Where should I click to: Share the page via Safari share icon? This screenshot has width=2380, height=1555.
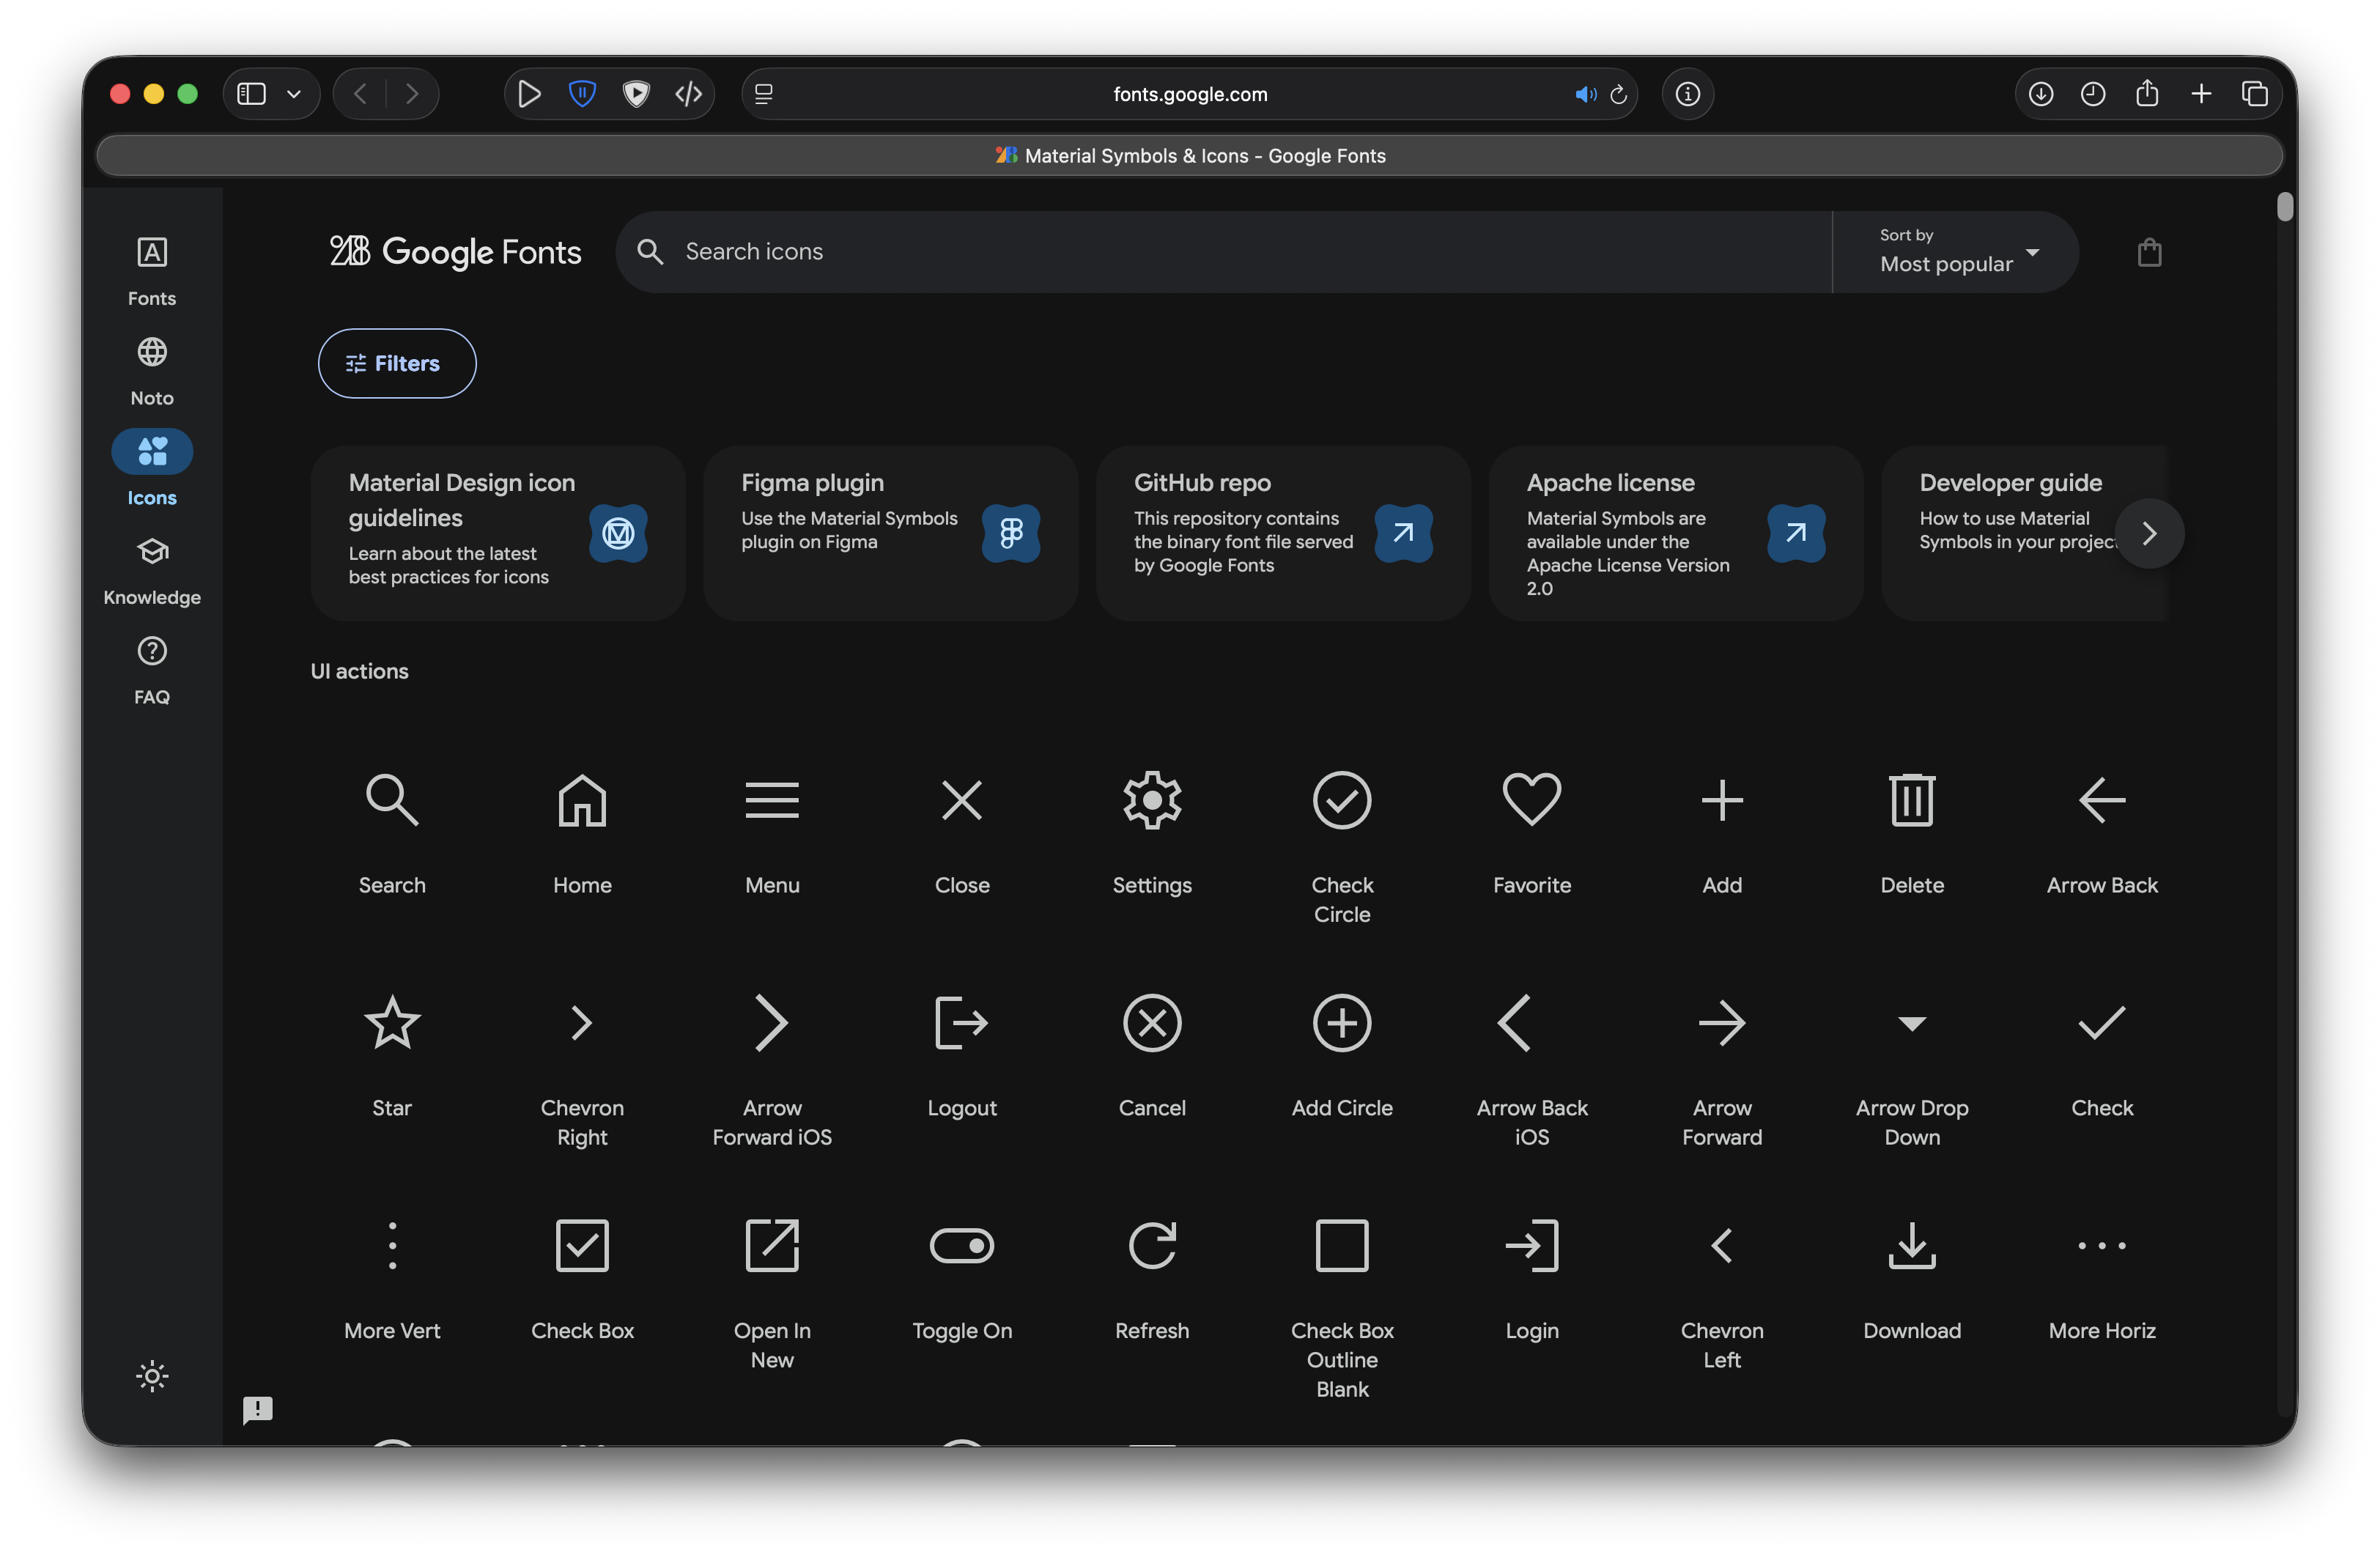tap(2147, 93)
